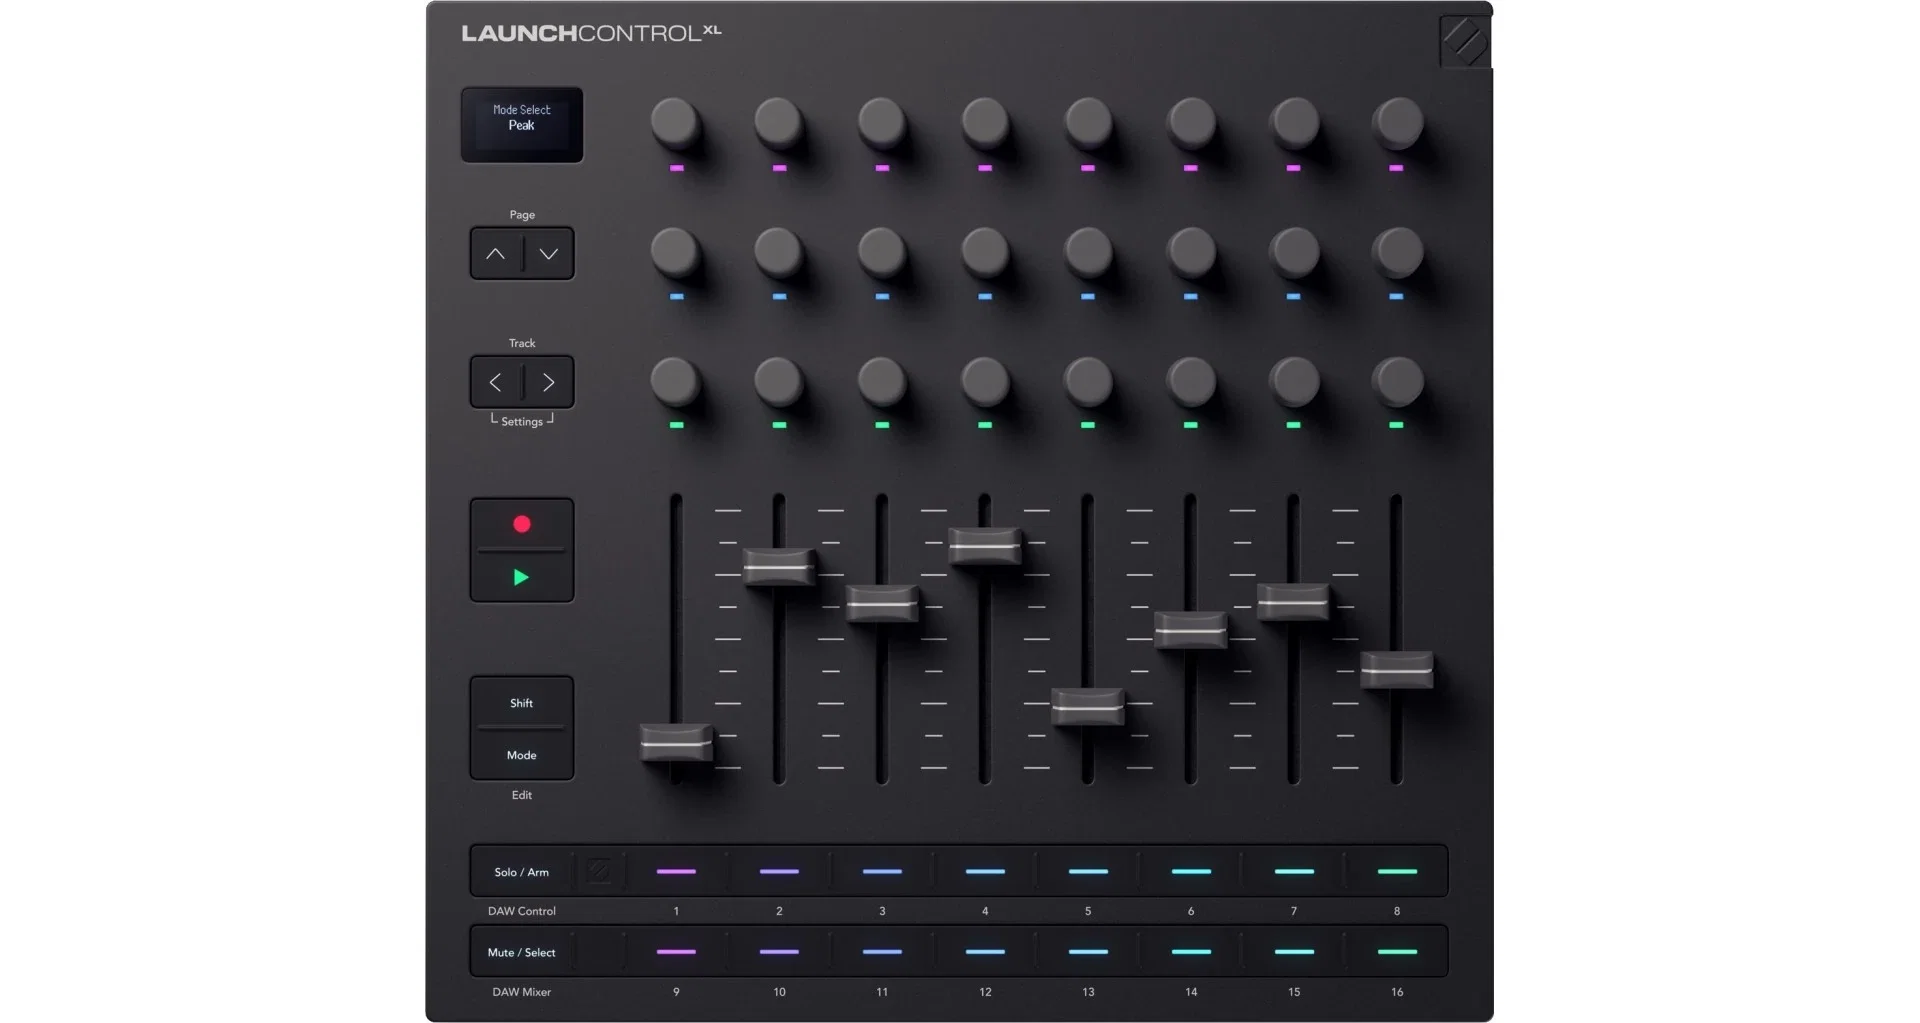Click the Track right arrow button
The width and height of the screenshot is (1920, 1023).
click(x=548, y=382)
